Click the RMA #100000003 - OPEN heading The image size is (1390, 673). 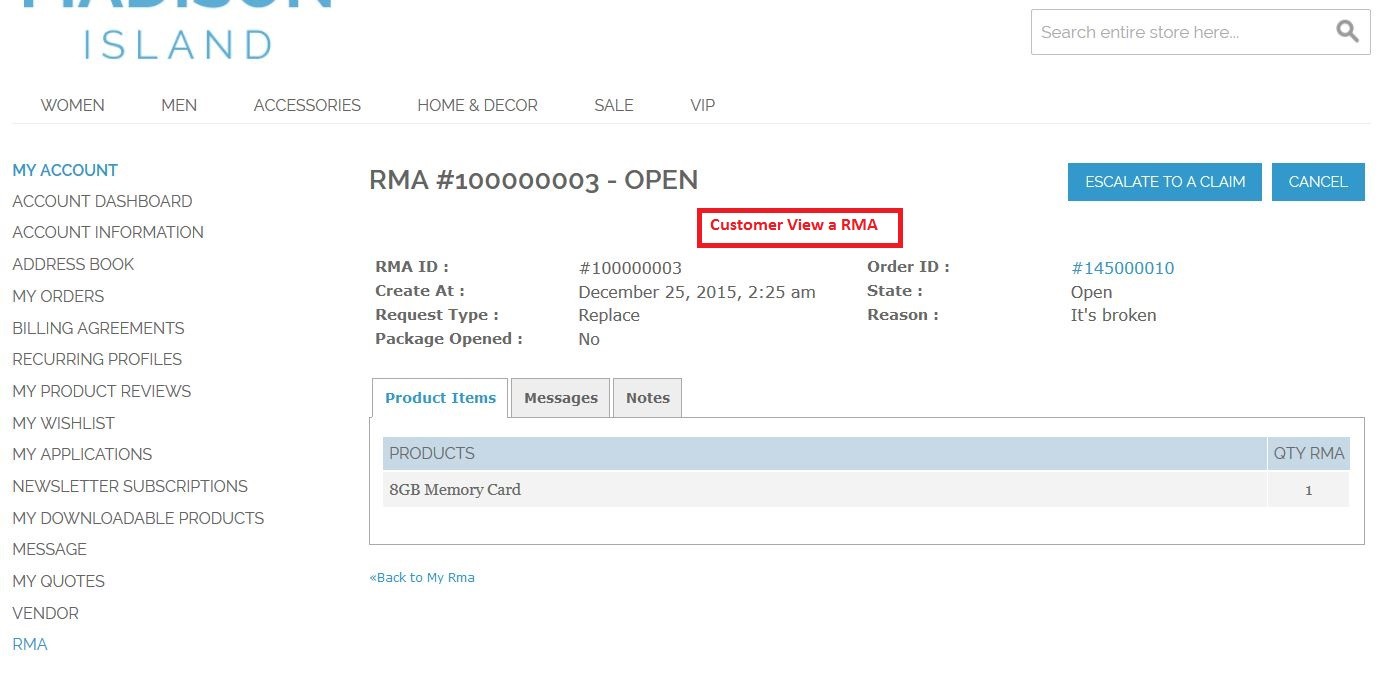coord(533,180)
